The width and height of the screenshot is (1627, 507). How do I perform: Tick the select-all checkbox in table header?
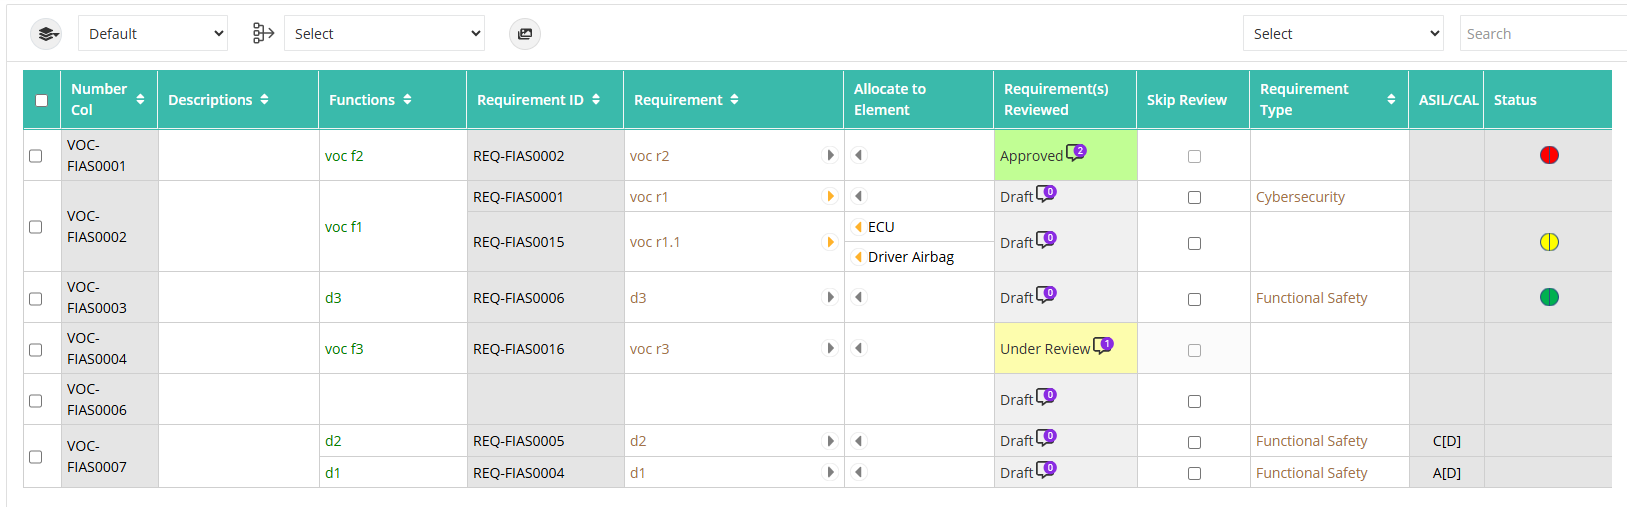41,100
